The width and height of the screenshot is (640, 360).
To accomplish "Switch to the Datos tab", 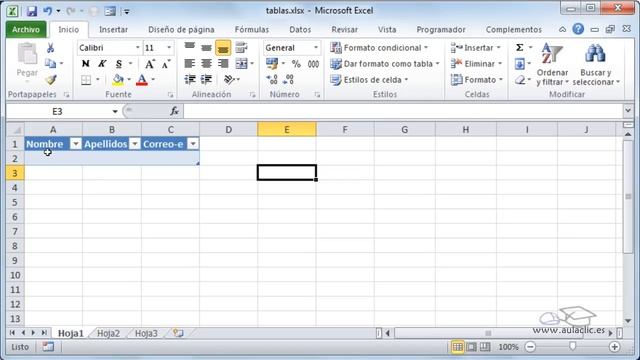I will tap(300, 29).
